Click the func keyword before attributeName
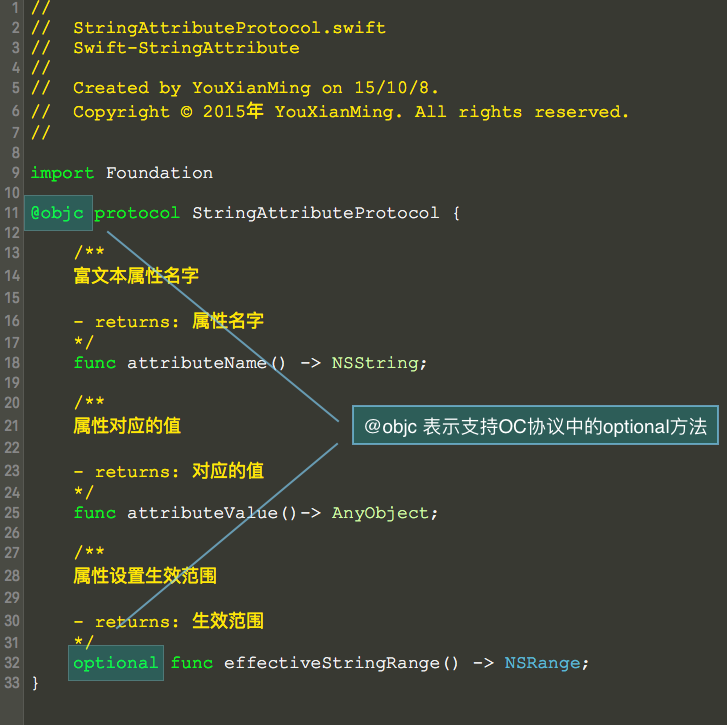Screen dimensions: 727x725 (95, 362)
